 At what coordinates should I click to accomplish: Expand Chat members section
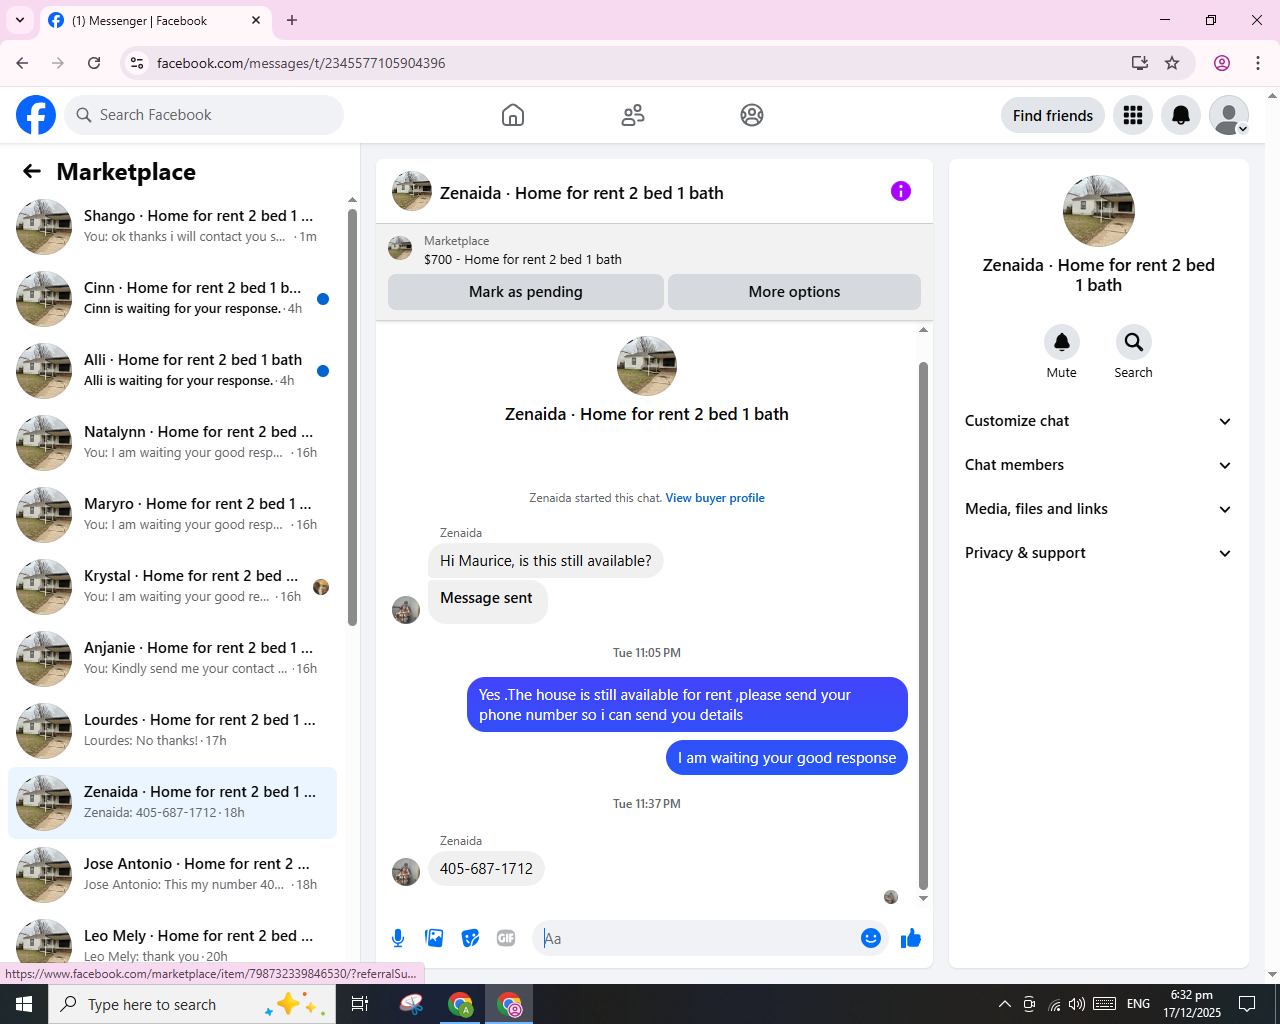pos(1098,465)
